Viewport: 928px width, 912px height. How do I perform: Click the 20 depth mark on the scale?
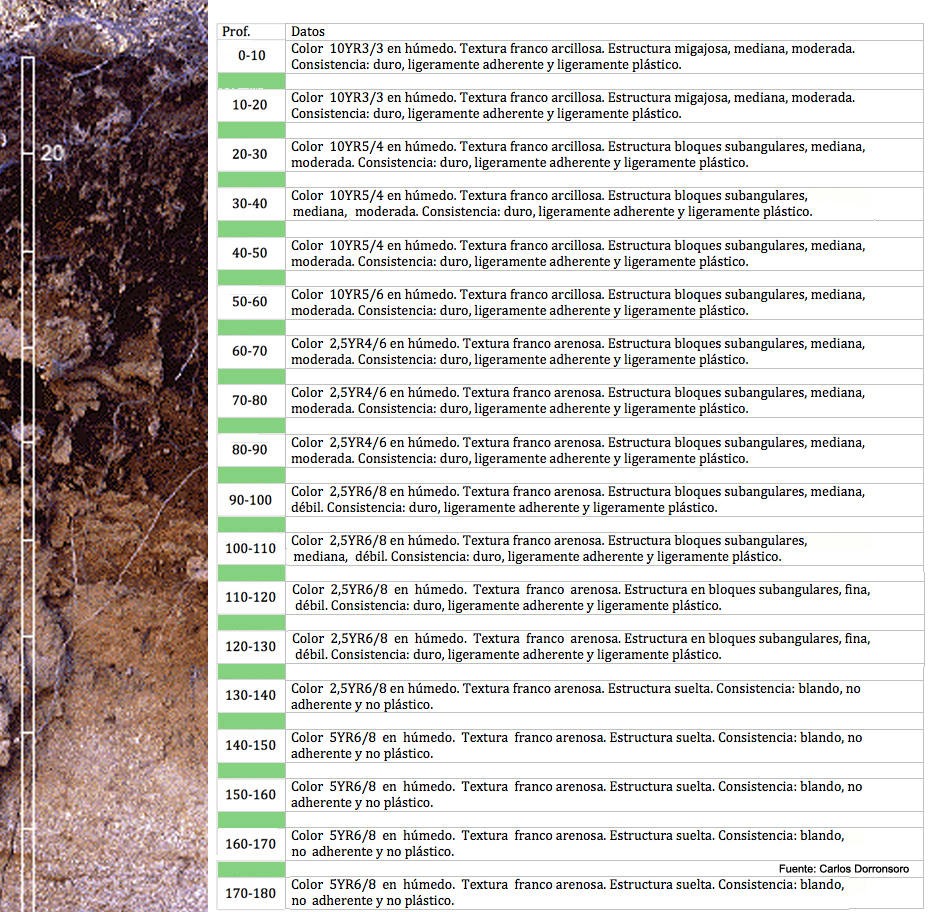tap(52, 153)
